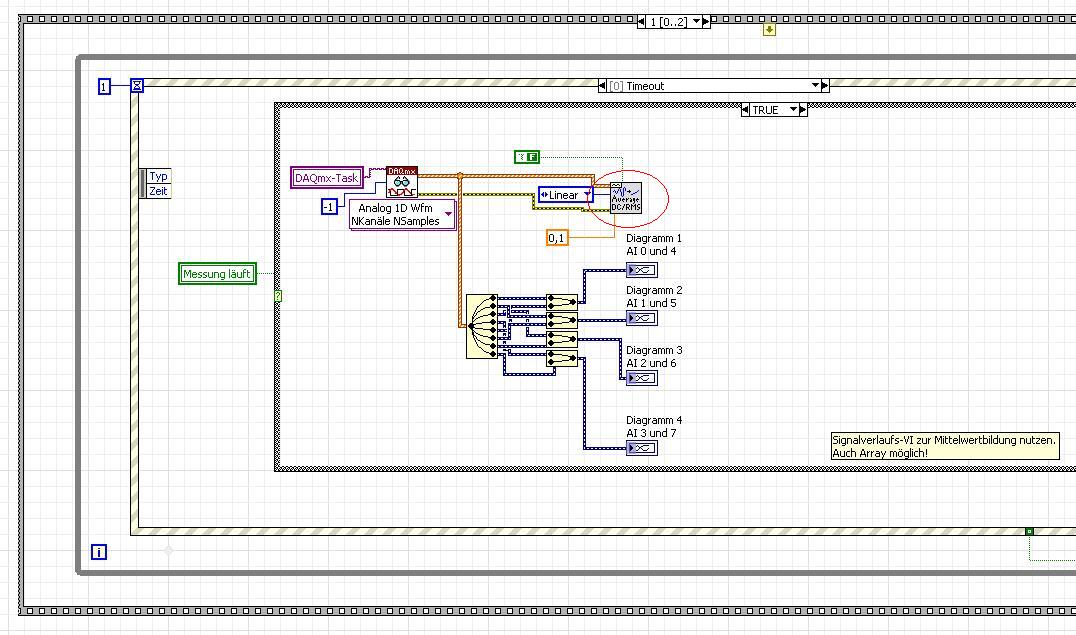This screenshot has height=635, width=1076.
Task: Click the green tunnel on event structure border
Action: (1029, 531)
